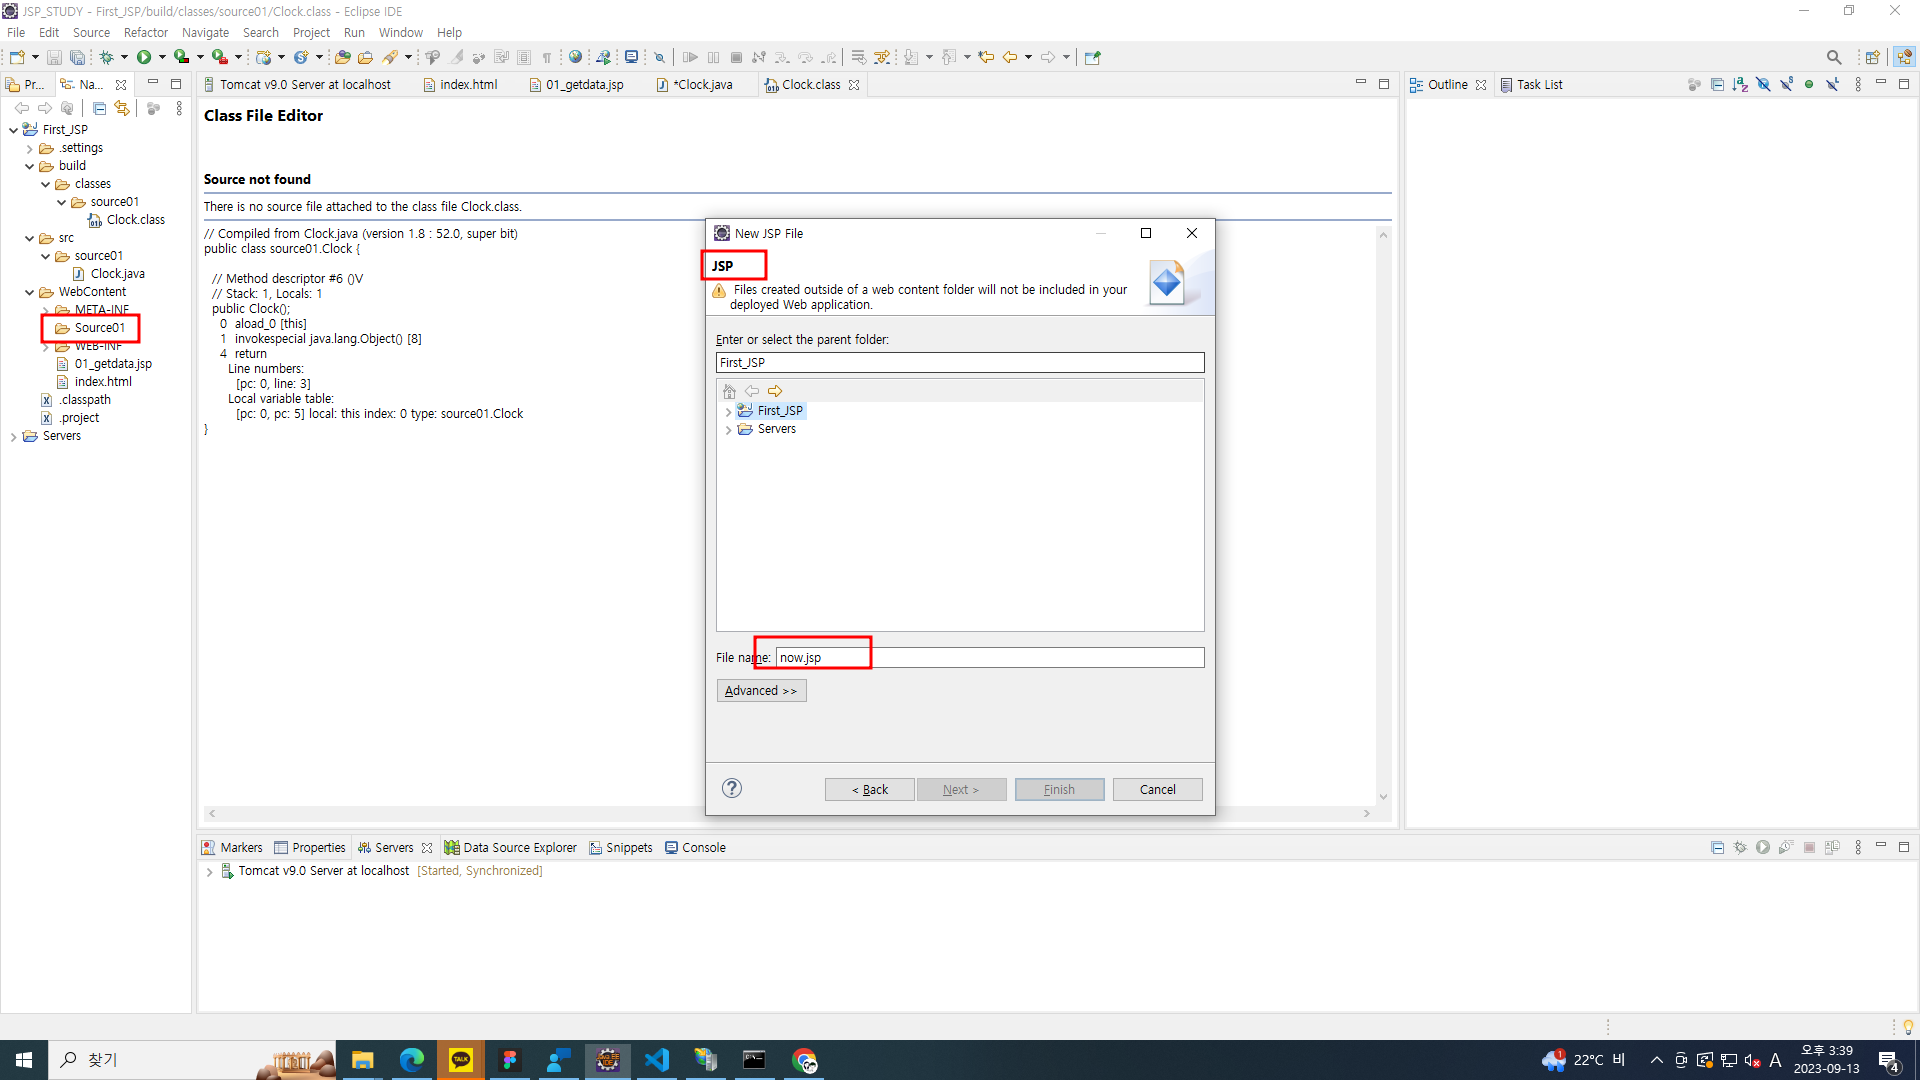This screenshot has width=1920, height=1080.
Task: Switch to the index.html editor tab
Action: click(x=467, y=85)
